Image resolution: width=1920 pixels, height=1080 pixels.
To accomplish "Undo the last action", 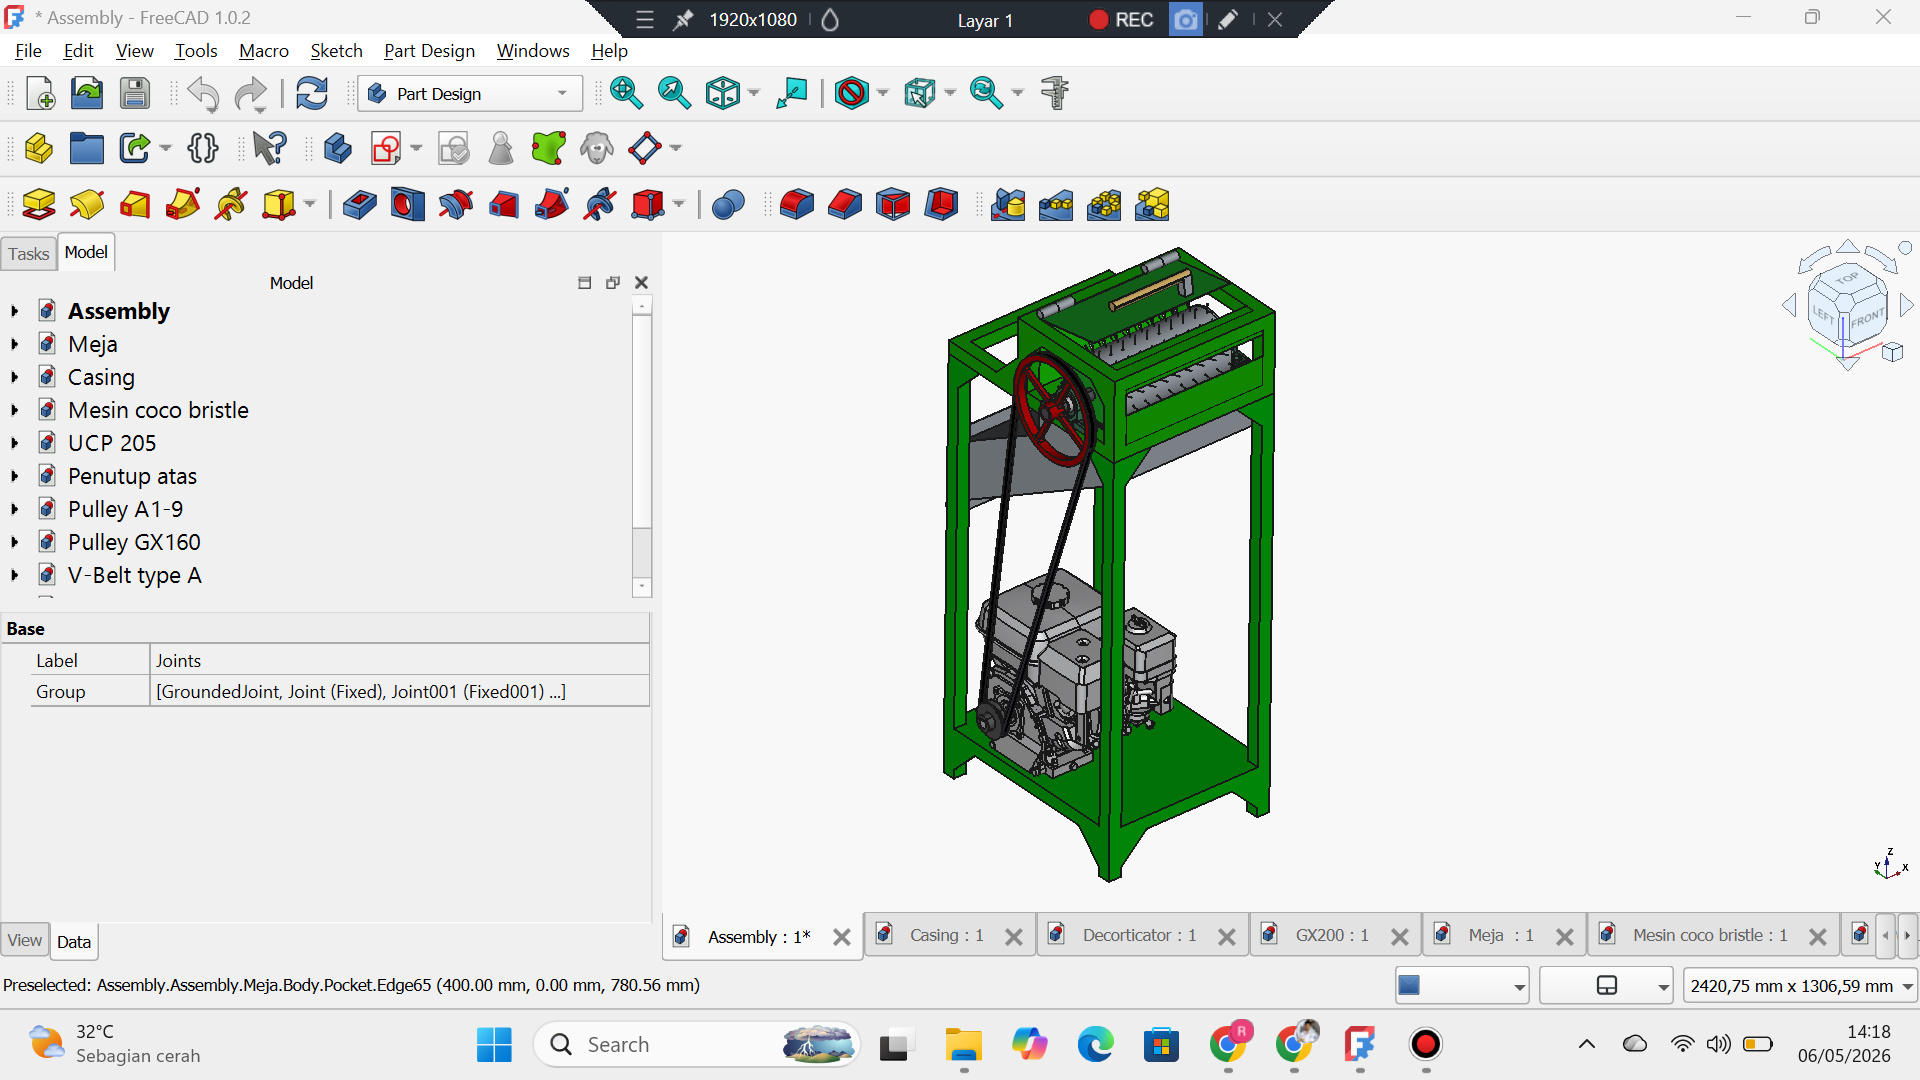I will [x=203, y=93].
